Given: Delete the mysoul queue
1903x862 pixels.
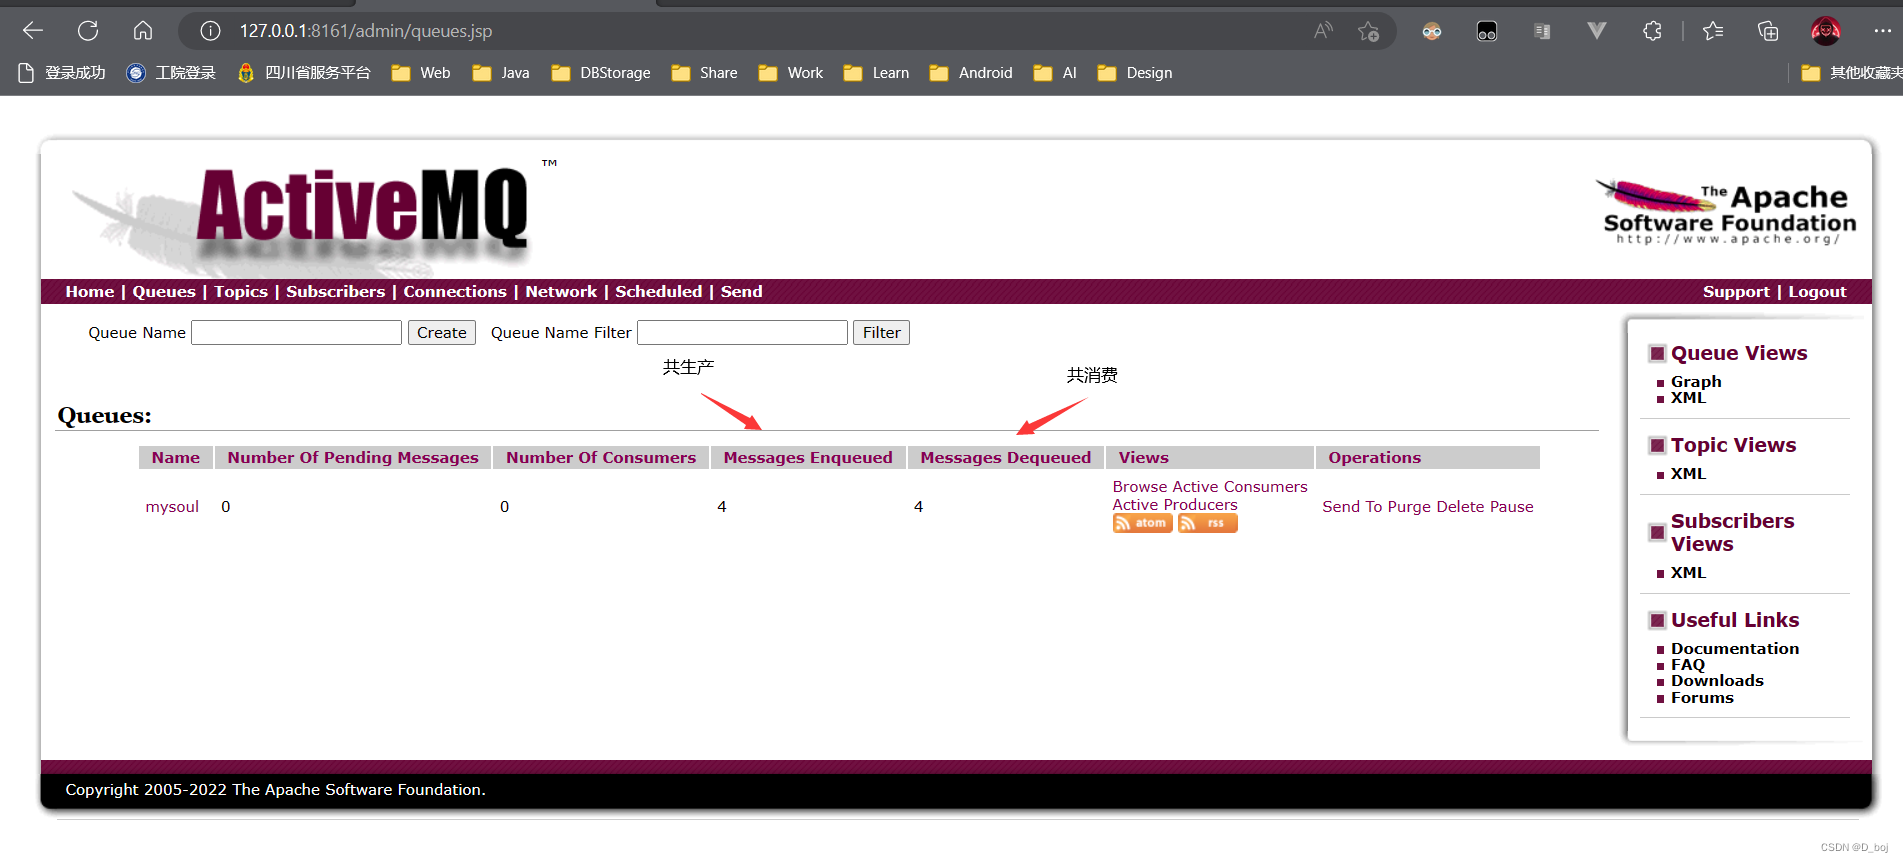Looking at the screenshot, I should tap(1460, 506).
